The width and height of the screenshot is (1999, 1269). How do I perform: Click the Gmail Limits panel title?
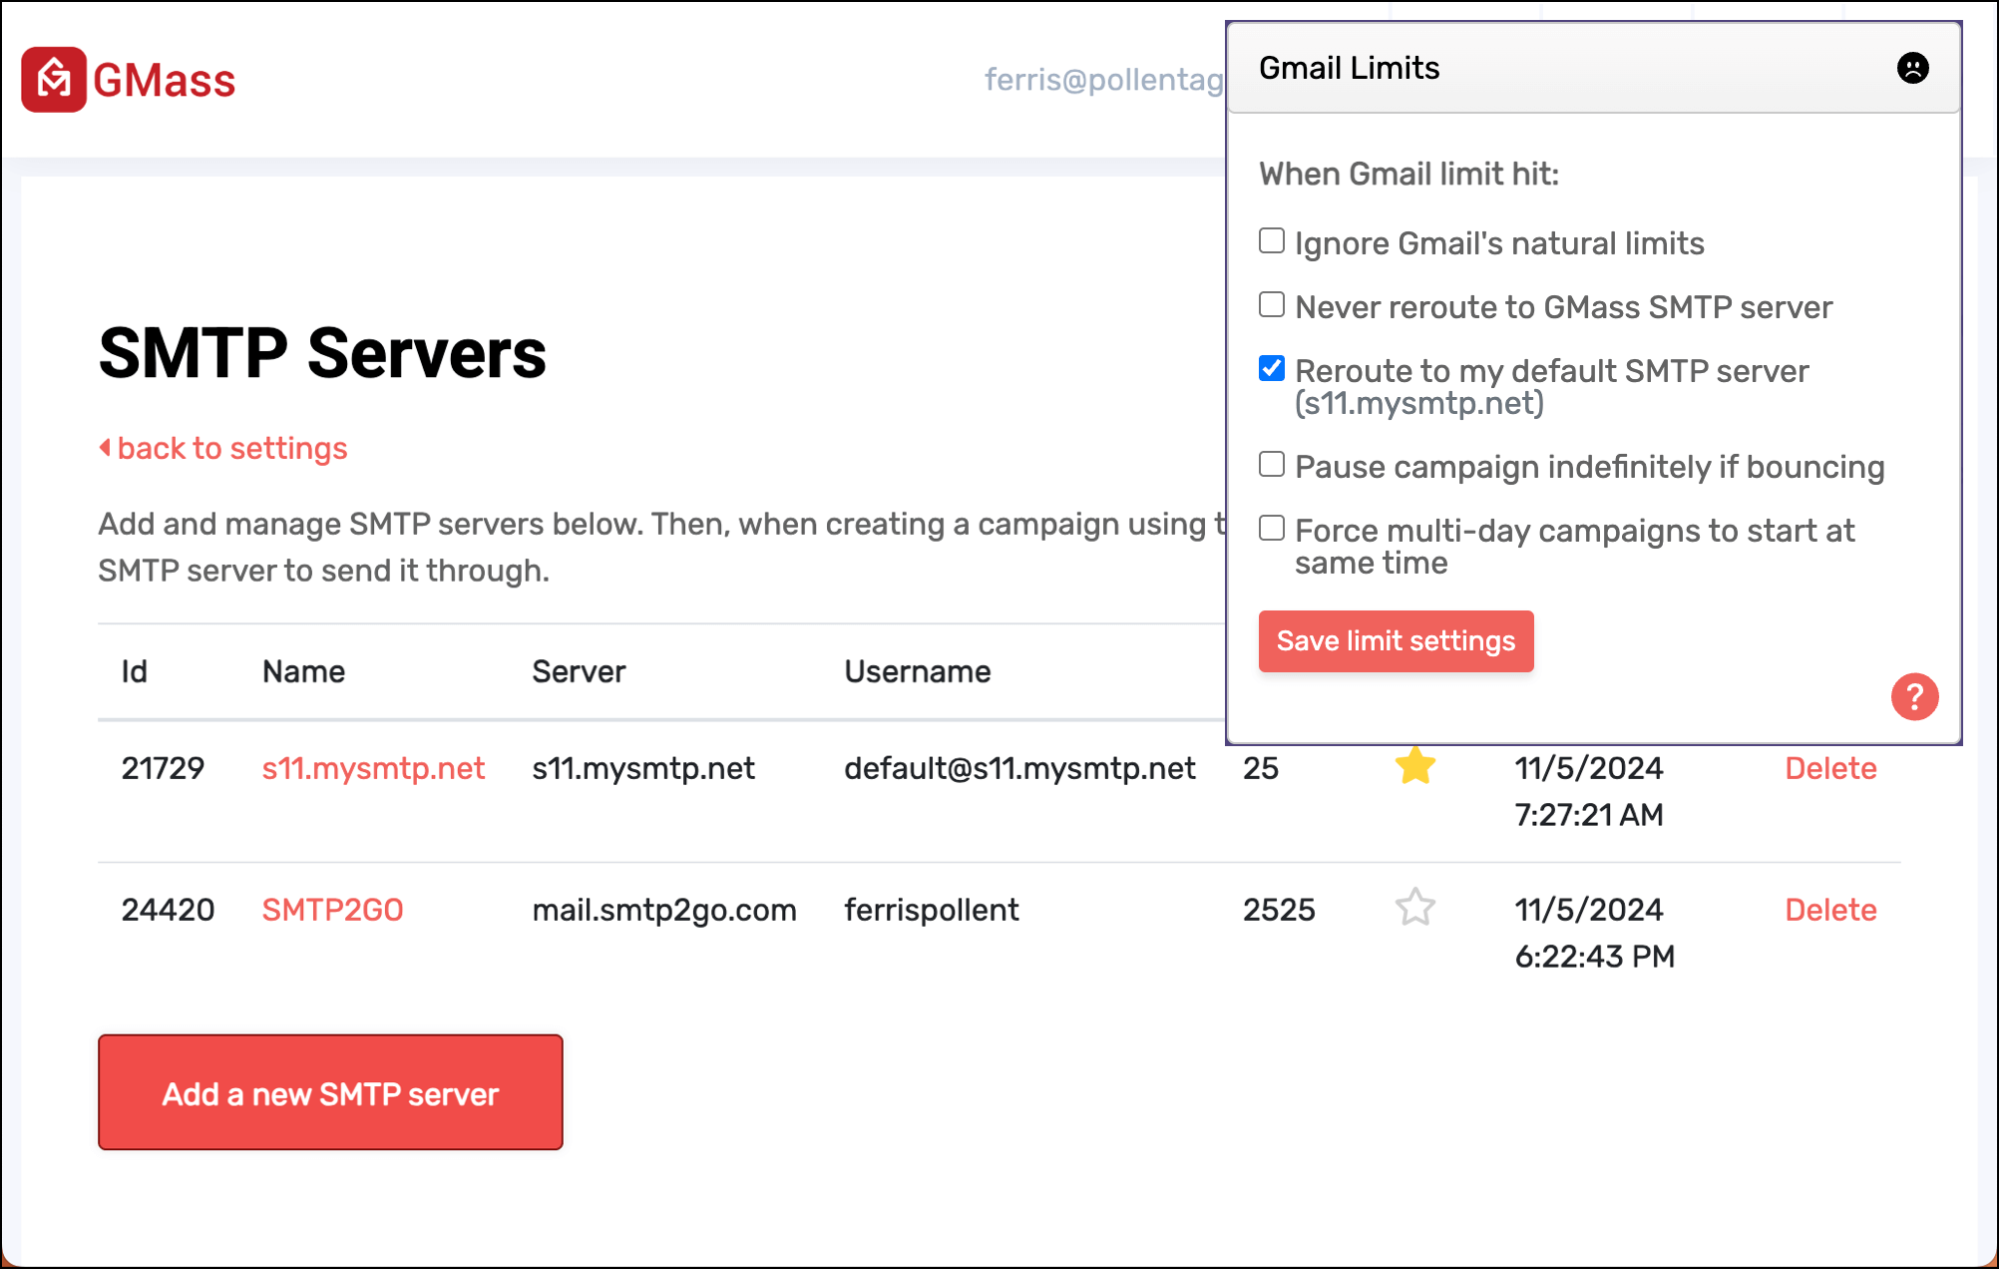1348,68
